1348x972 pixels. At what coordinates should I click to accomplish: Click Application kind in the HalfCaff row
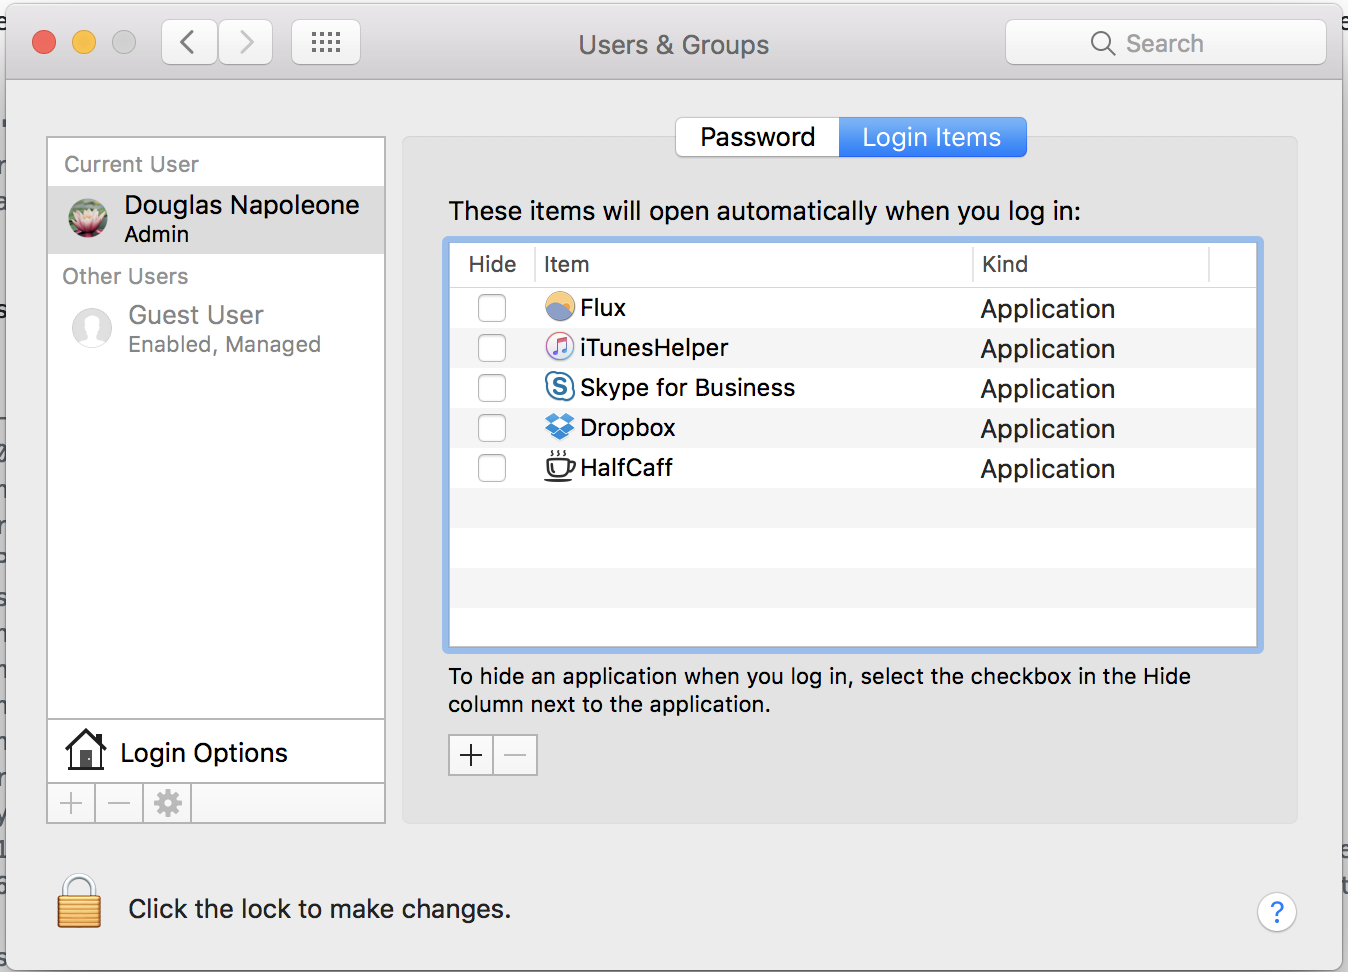1048,469
